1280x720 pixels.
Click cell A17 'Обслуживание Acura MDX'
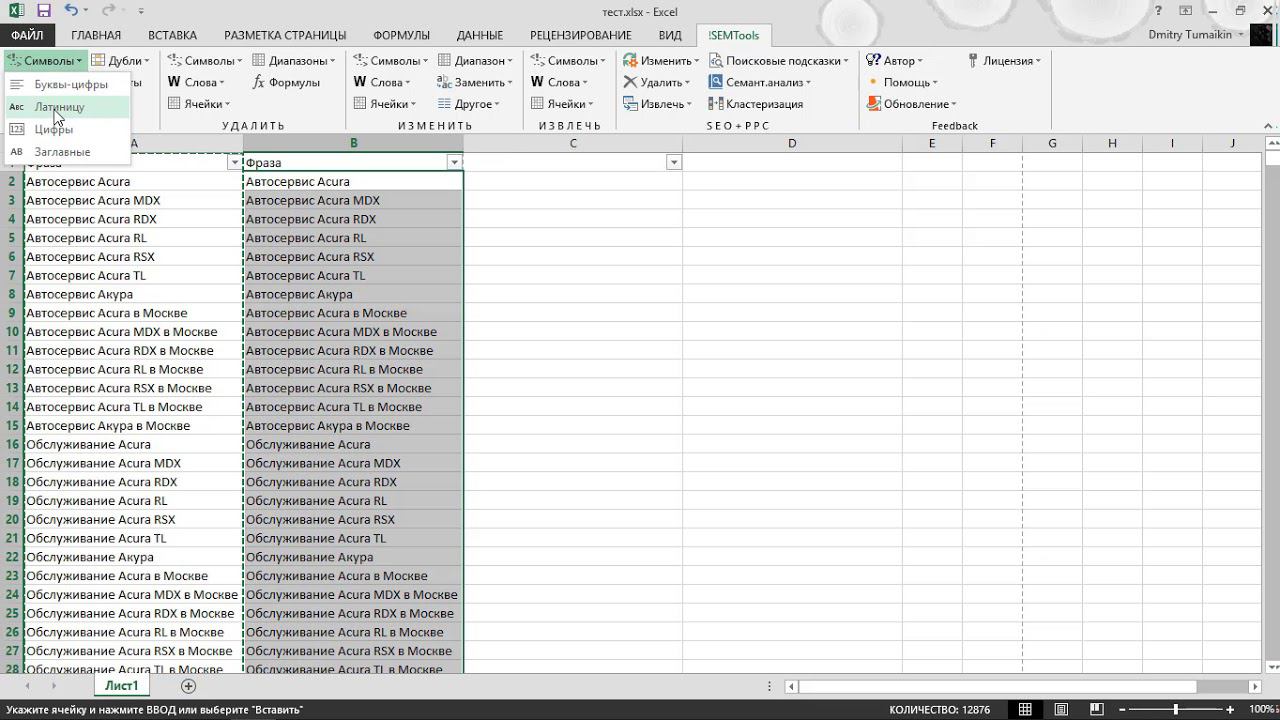click(x=133, y=463)
